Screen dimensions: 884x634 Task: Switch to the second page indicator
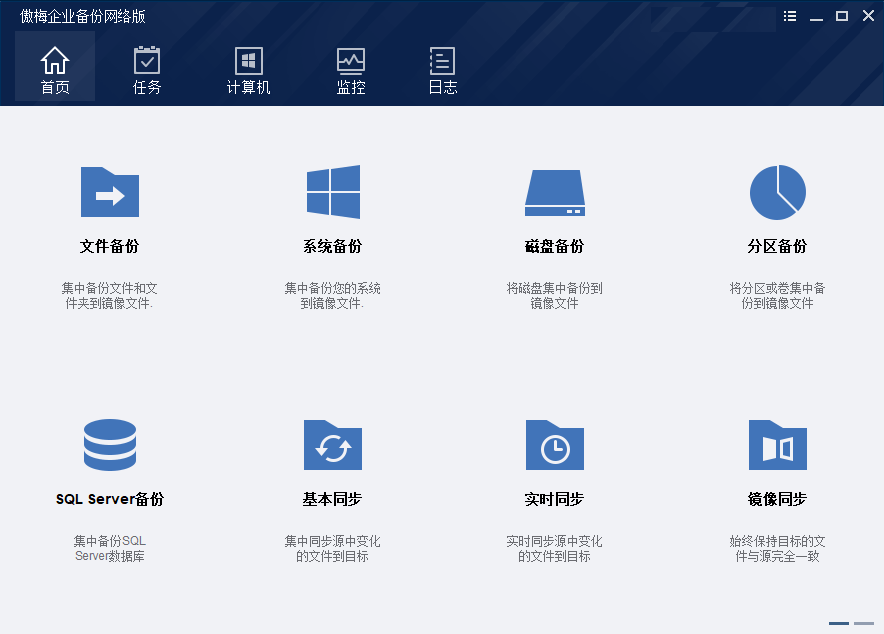pos(864,623)
